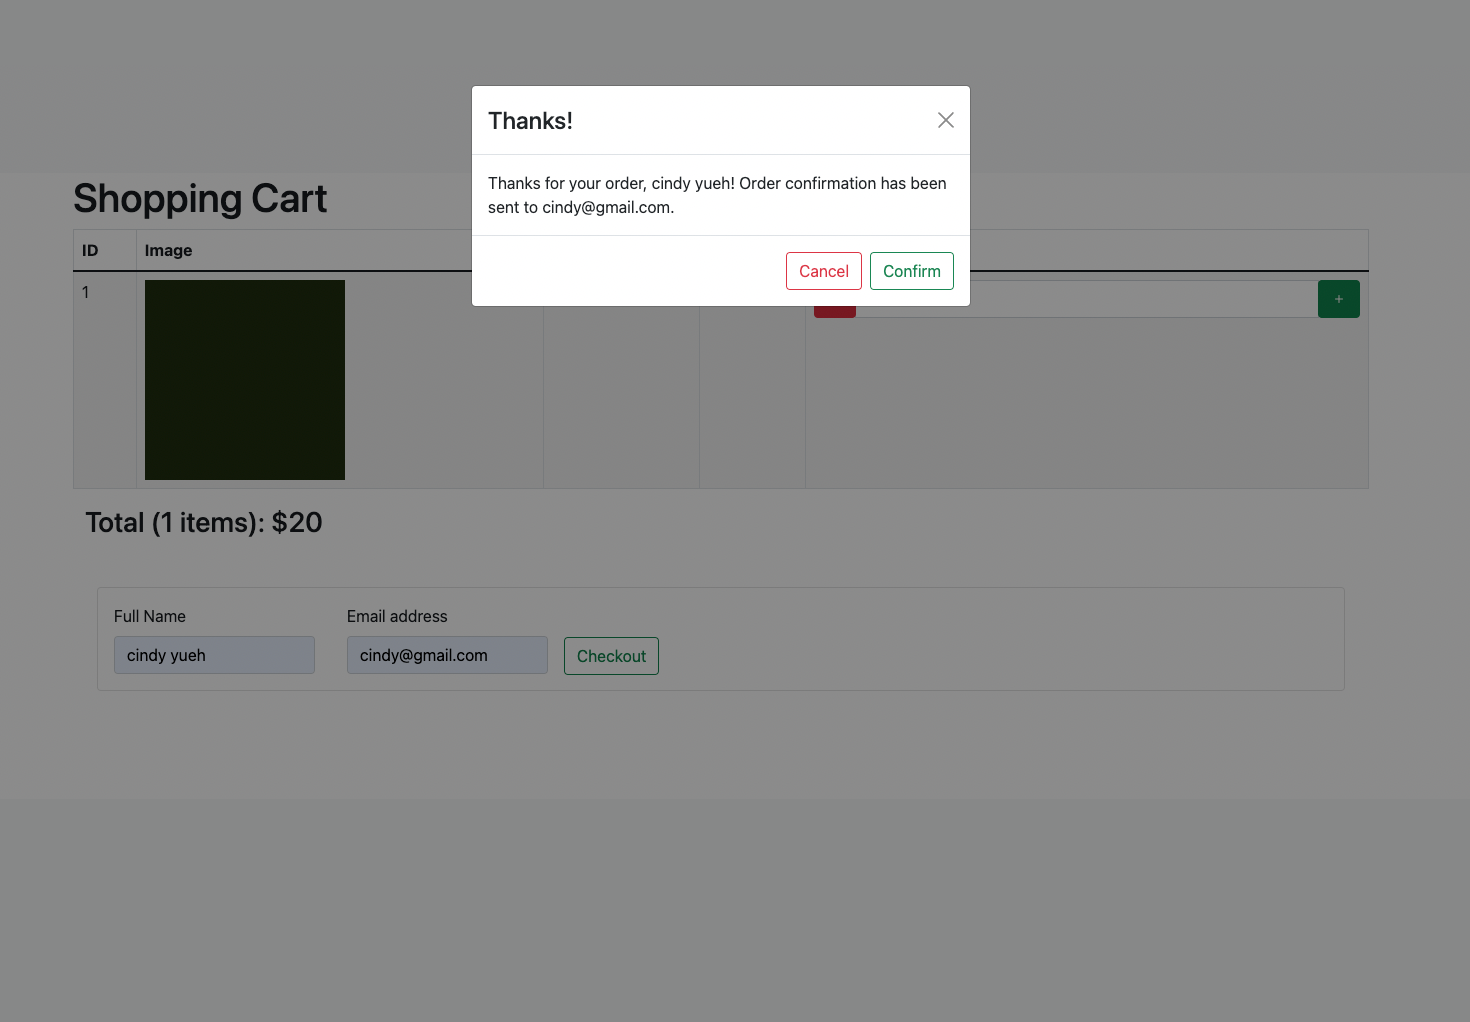Click the Shopping Cart heading
Image resolution: width=1470 pixels, height=1022 pixels.
click(x=200, y=198)
